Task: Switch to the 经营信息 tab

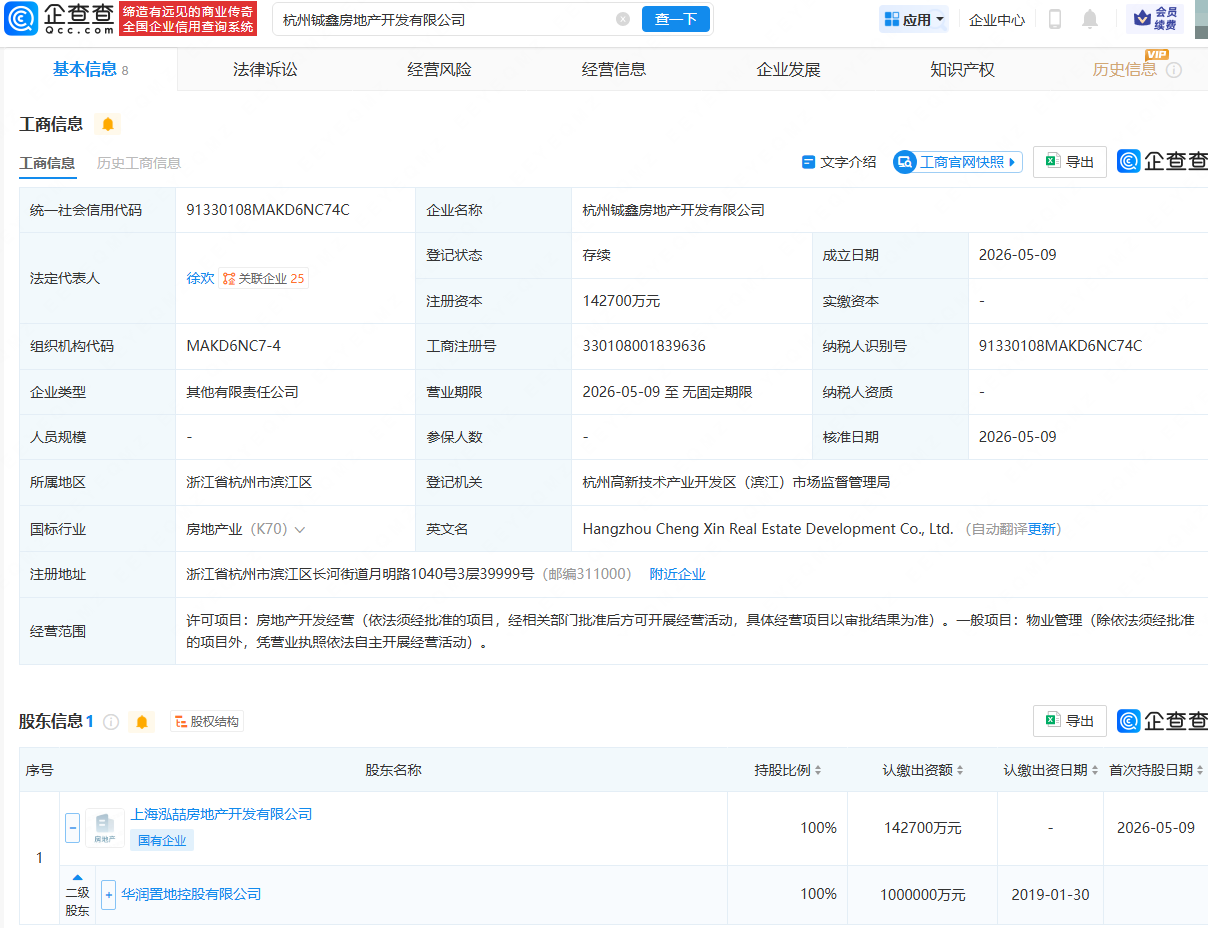Action: (614, 70)
